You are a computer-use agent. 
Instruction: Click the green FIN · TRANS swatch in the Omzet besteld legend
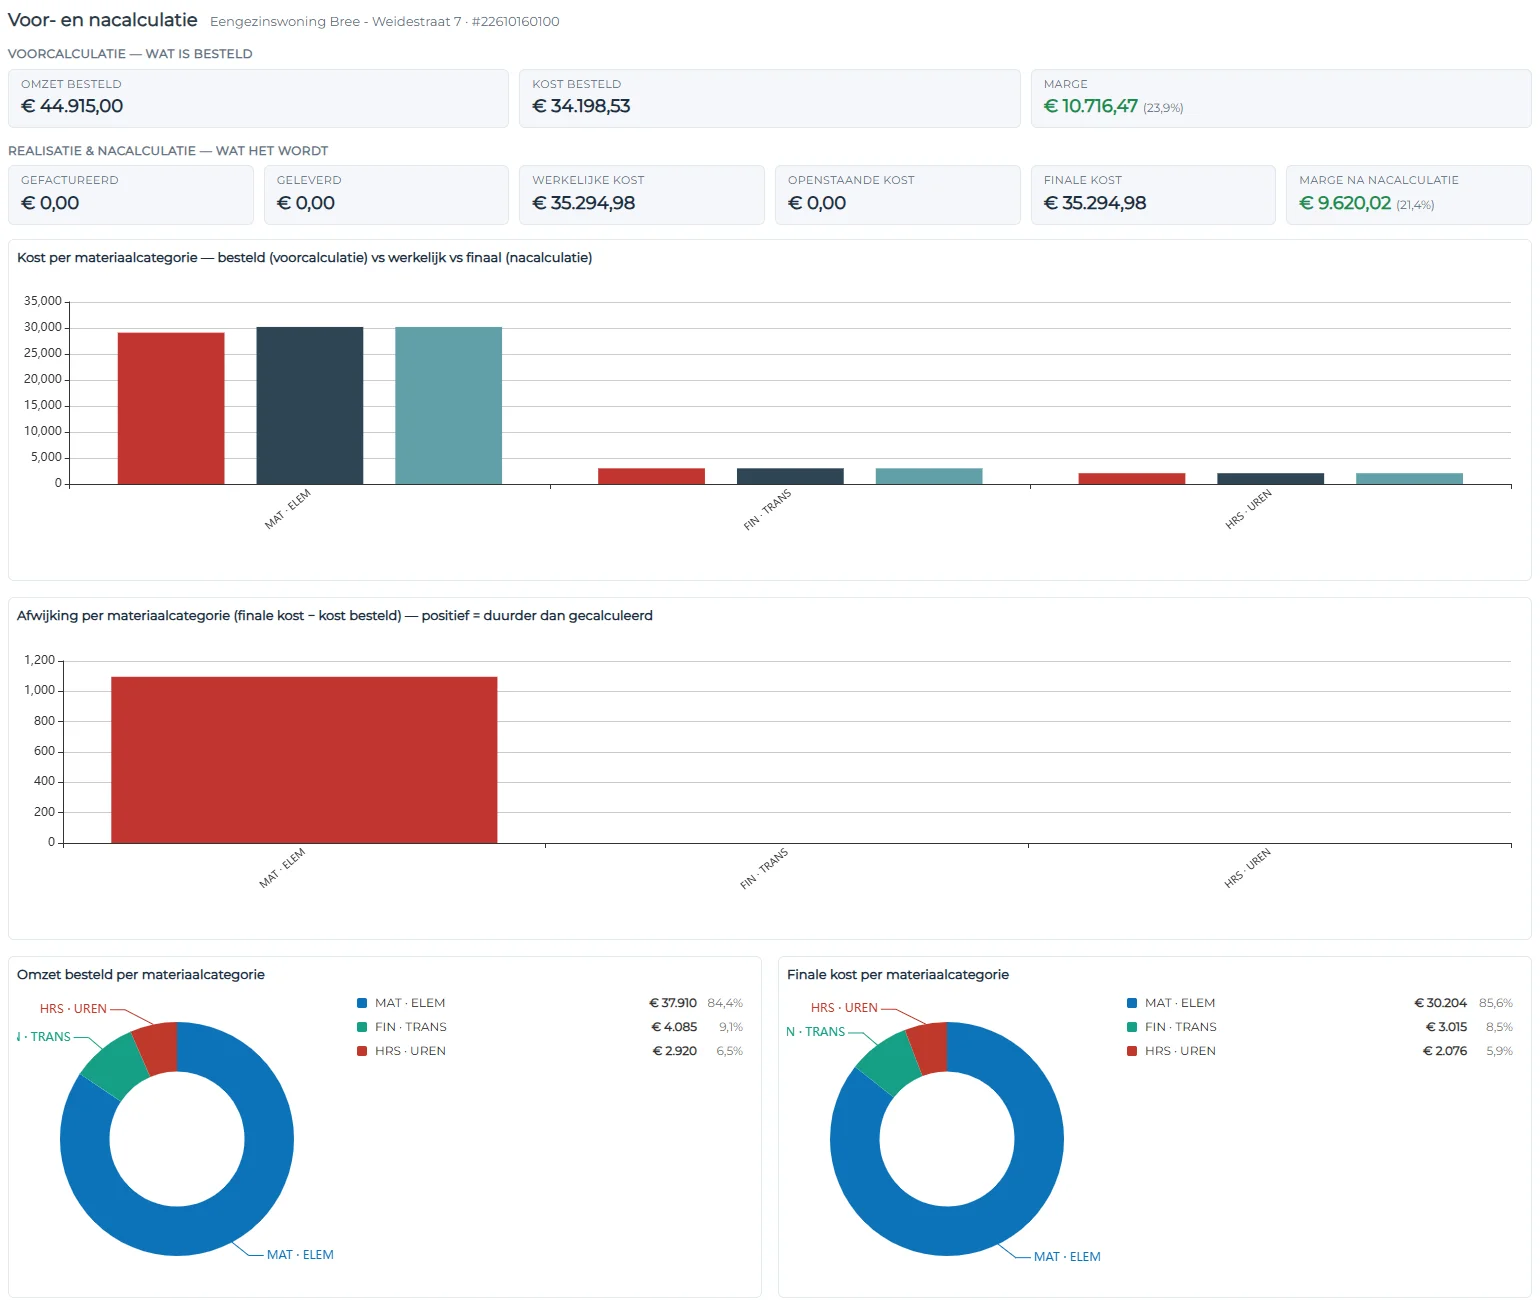coord(362,1027)
